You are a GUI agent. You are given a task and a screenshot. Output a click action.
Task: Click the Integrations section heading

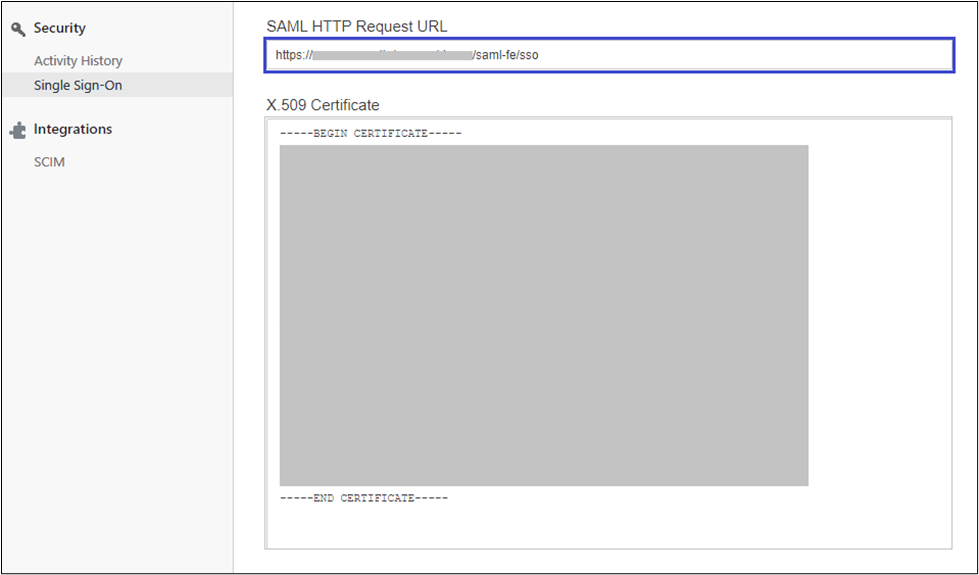(72, 129)
